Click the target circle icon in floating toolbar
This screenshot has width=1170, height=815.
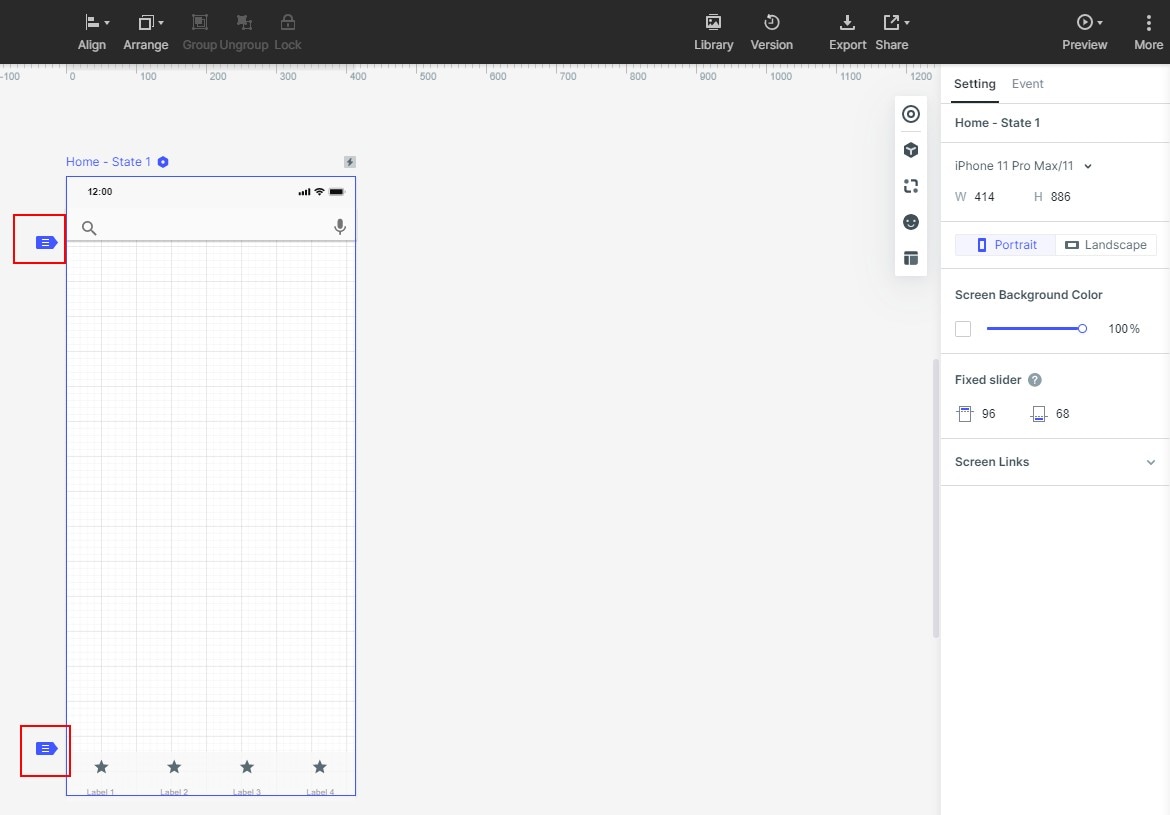click(x=910, y=114)
